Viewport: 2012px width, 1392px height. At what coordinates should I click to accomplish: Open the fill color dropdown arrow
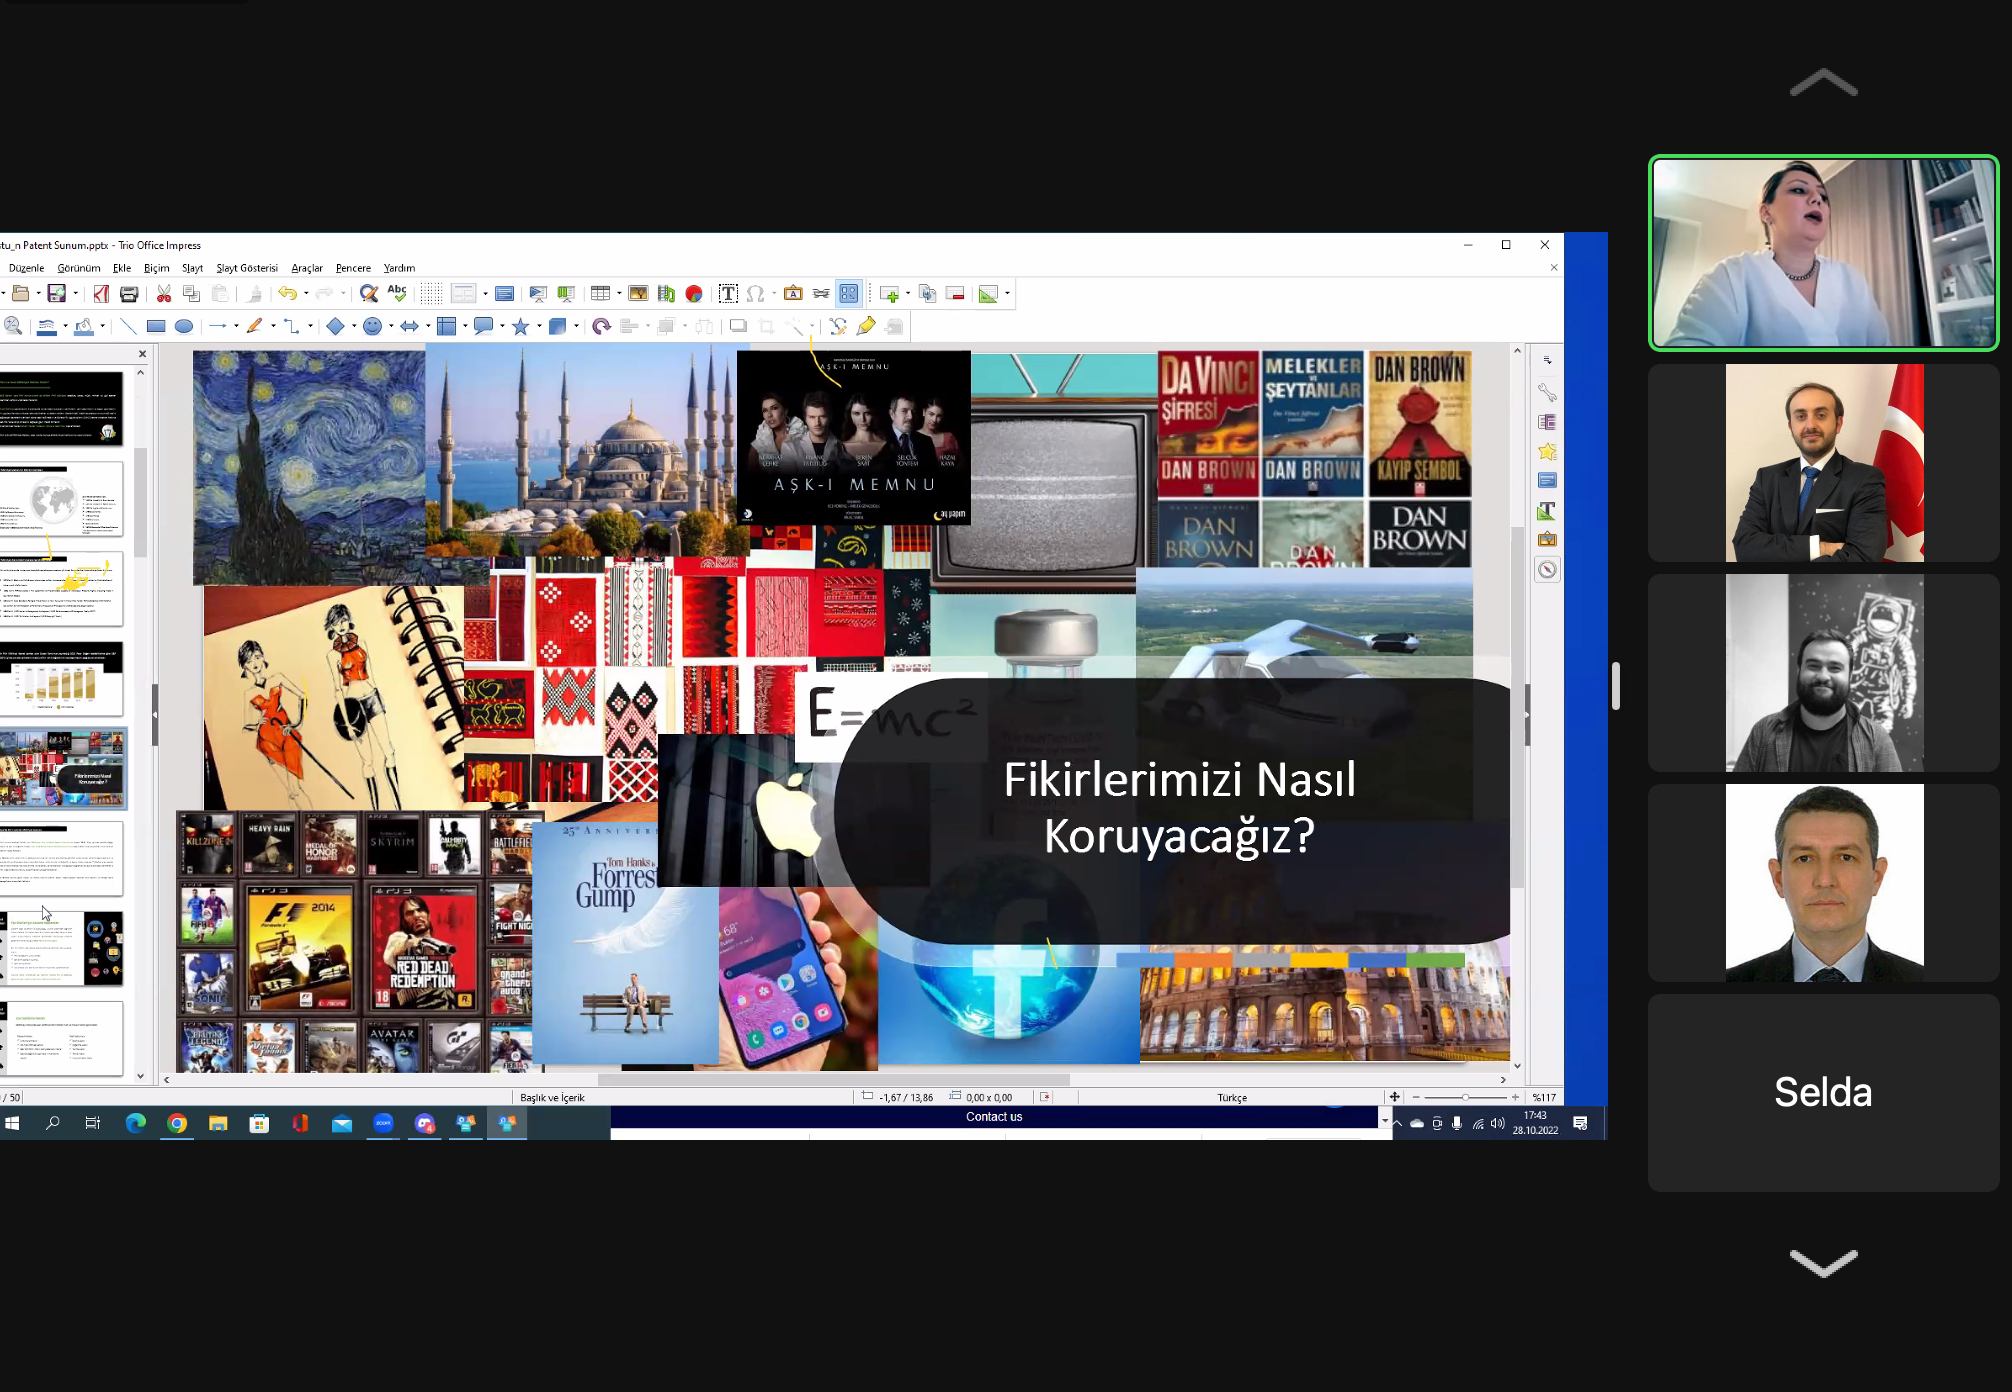pyautogui.click(x=102, y=326)
